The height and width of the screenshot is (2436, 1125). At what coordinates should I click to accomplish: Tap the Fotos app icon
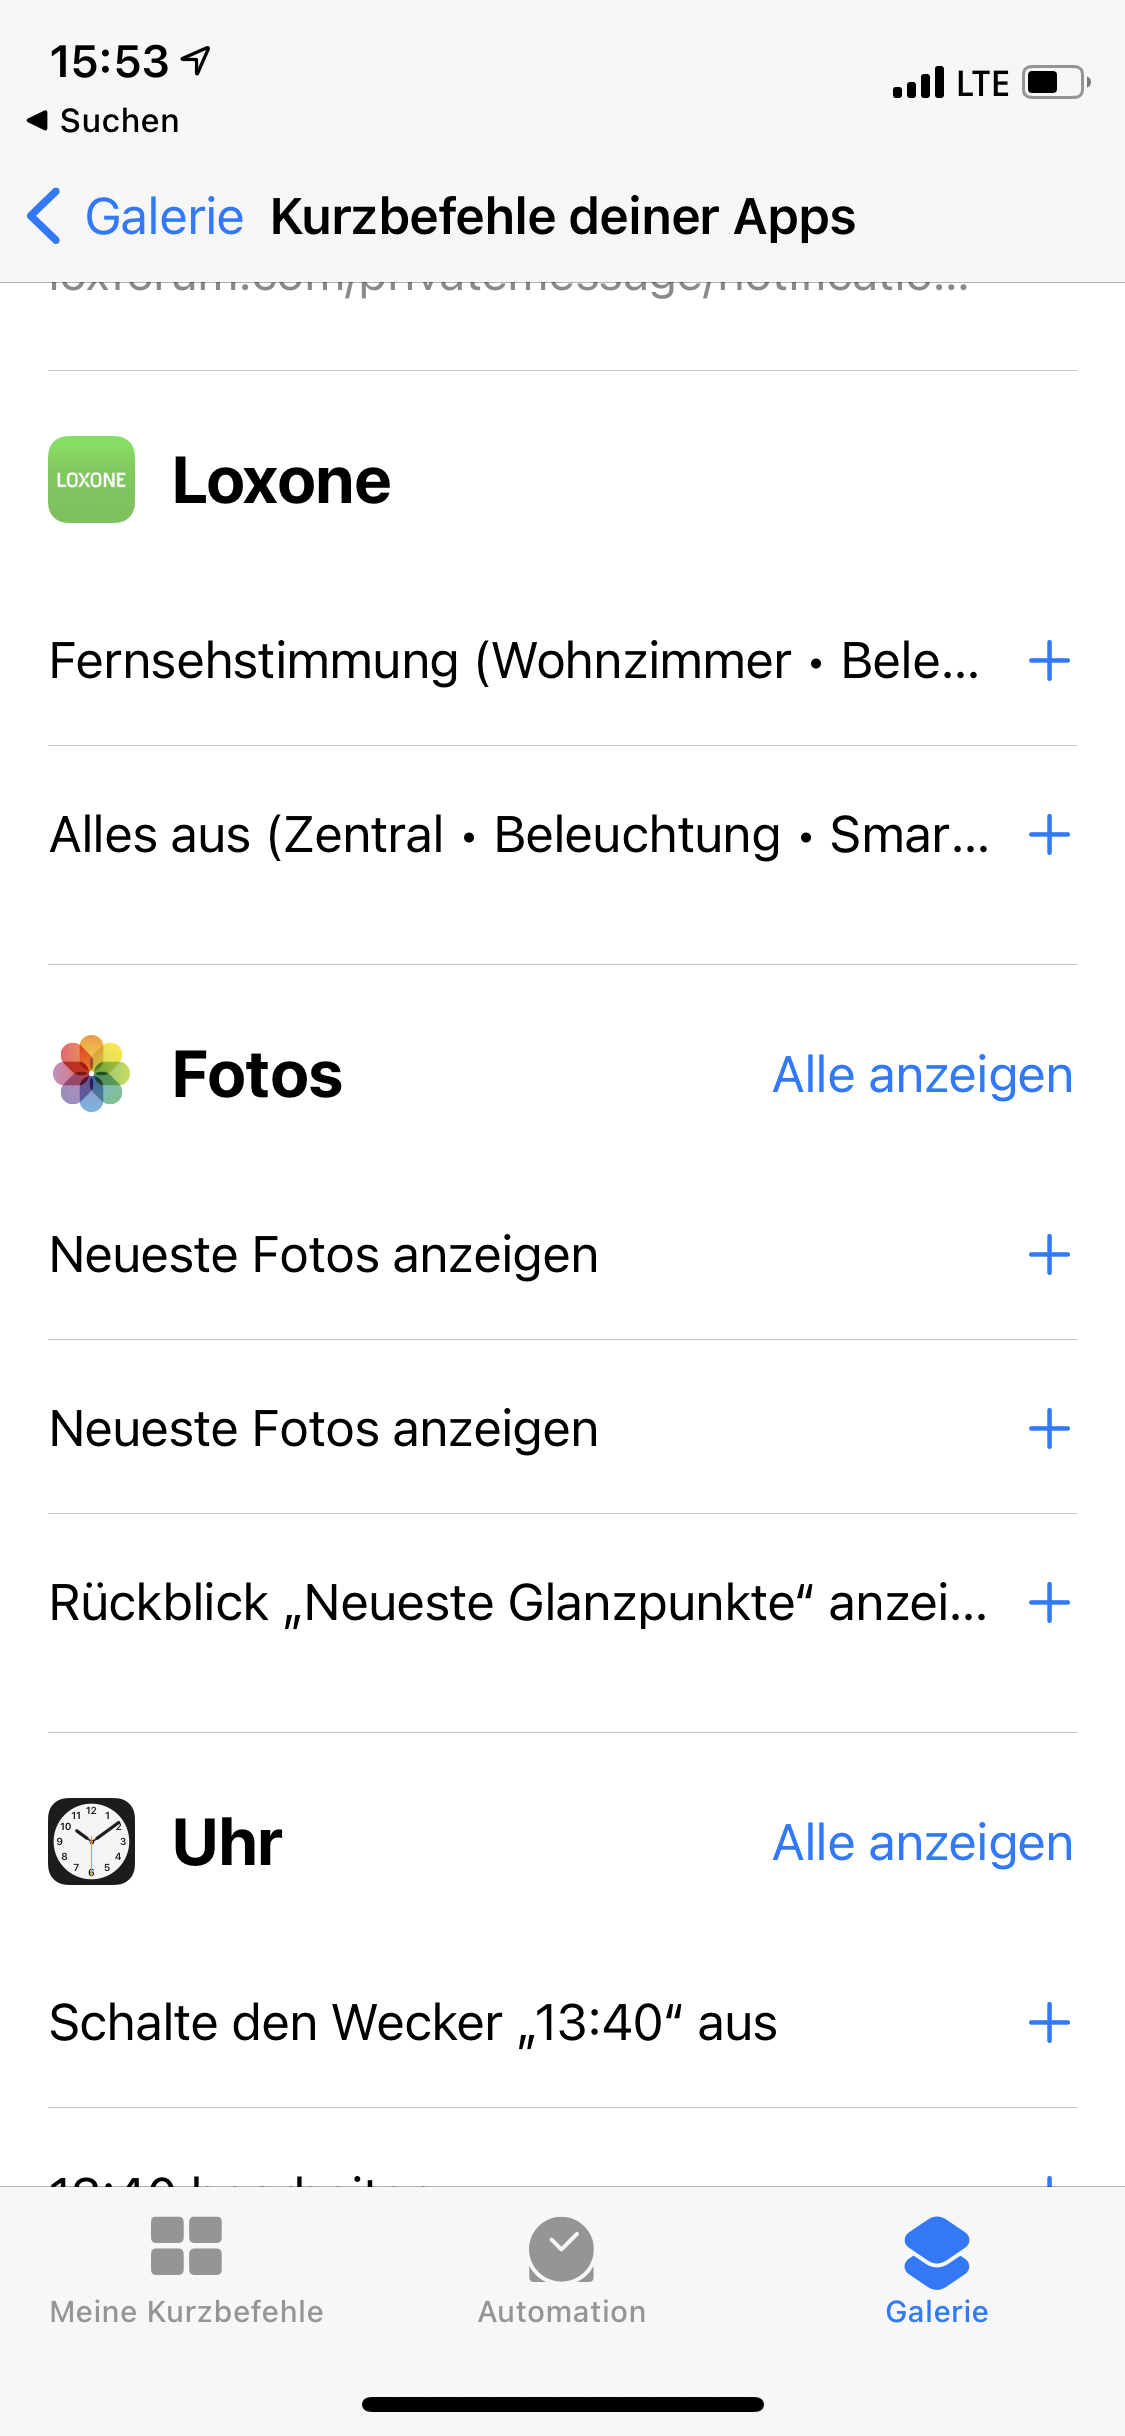pos(91,1074)
